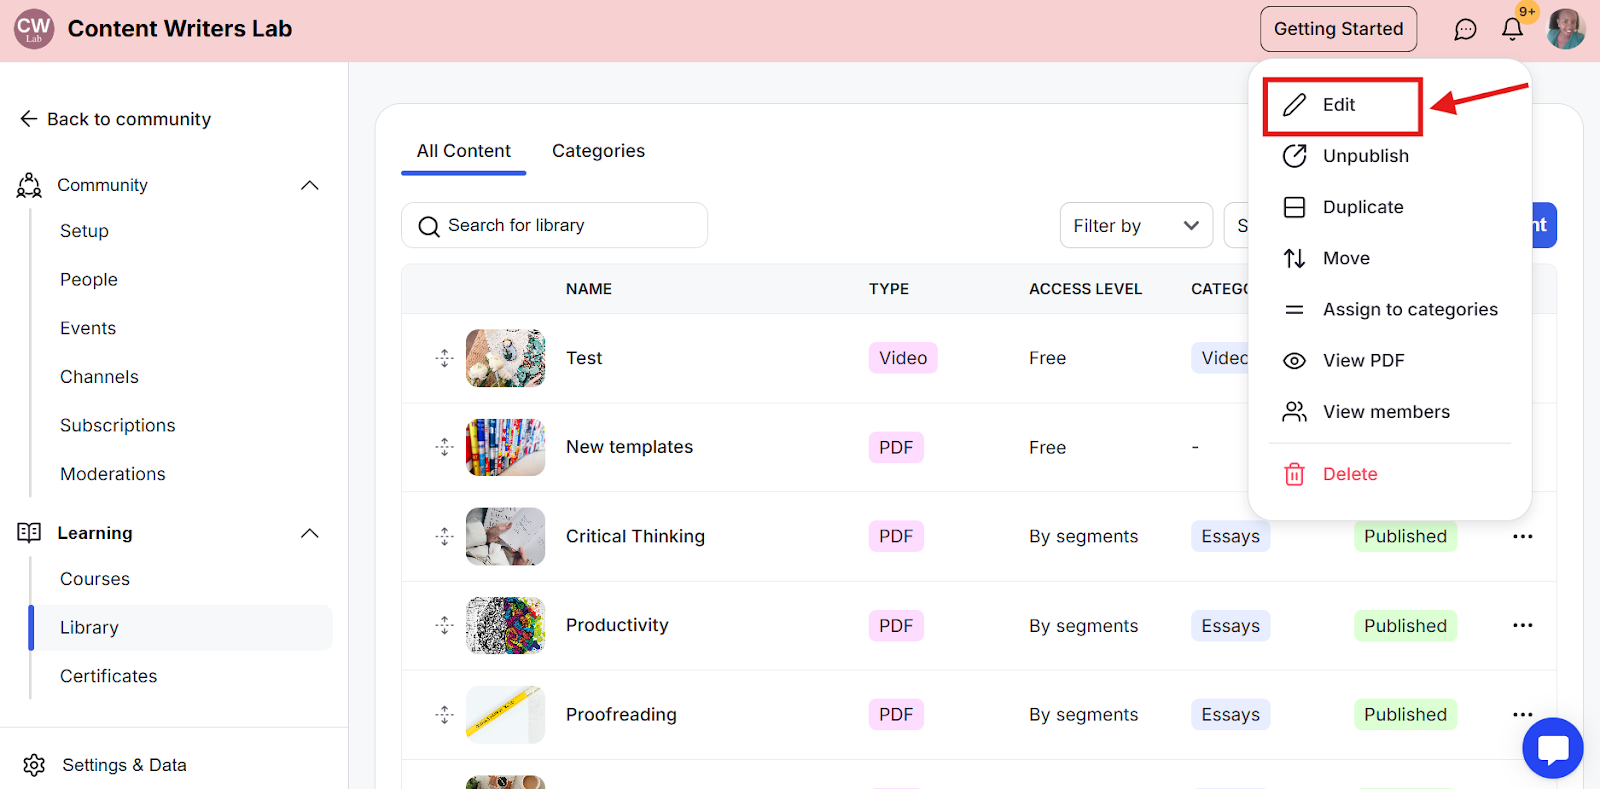Click the Search for library field
This screenshot has height=789, width=1600.
555,226
